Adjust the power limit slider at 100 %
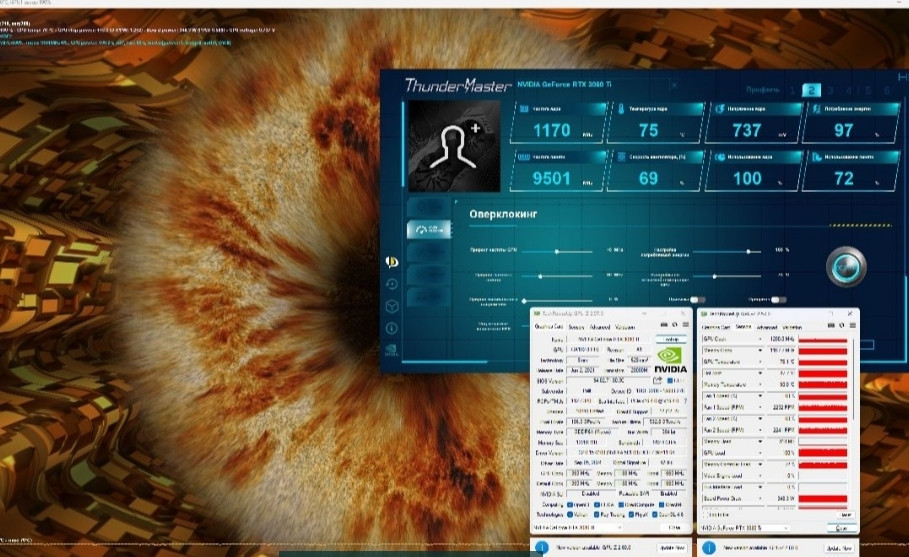The image size is (909, 557). [x=726, y=251]
